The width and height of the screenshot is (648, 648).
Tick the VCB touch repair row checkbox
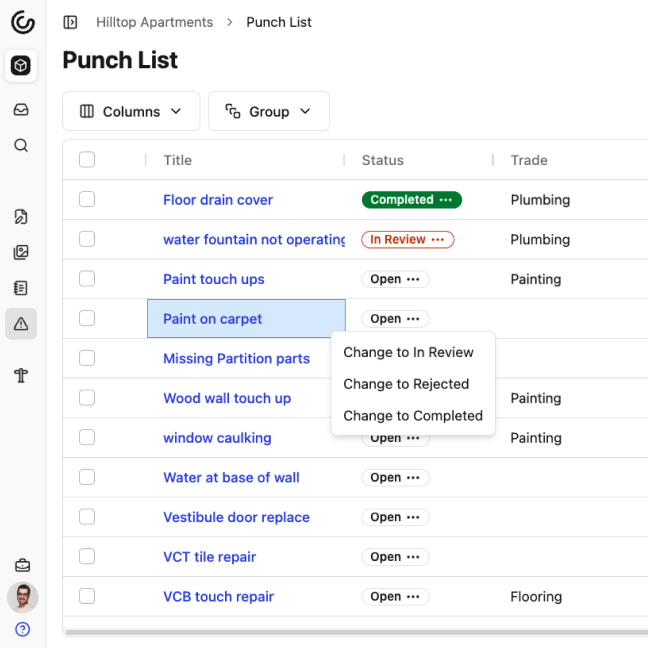pyautogui.click(x=87, y=597)
